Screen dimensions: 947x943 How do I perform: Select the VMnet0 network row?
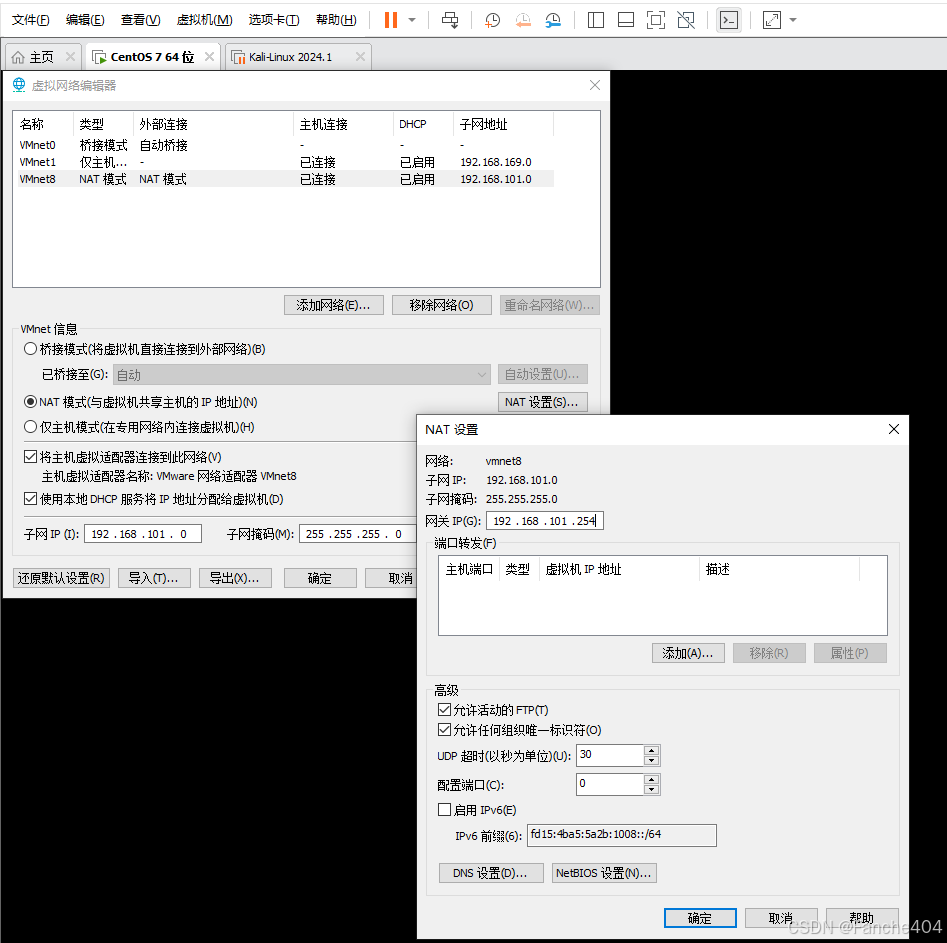(286, 145)
